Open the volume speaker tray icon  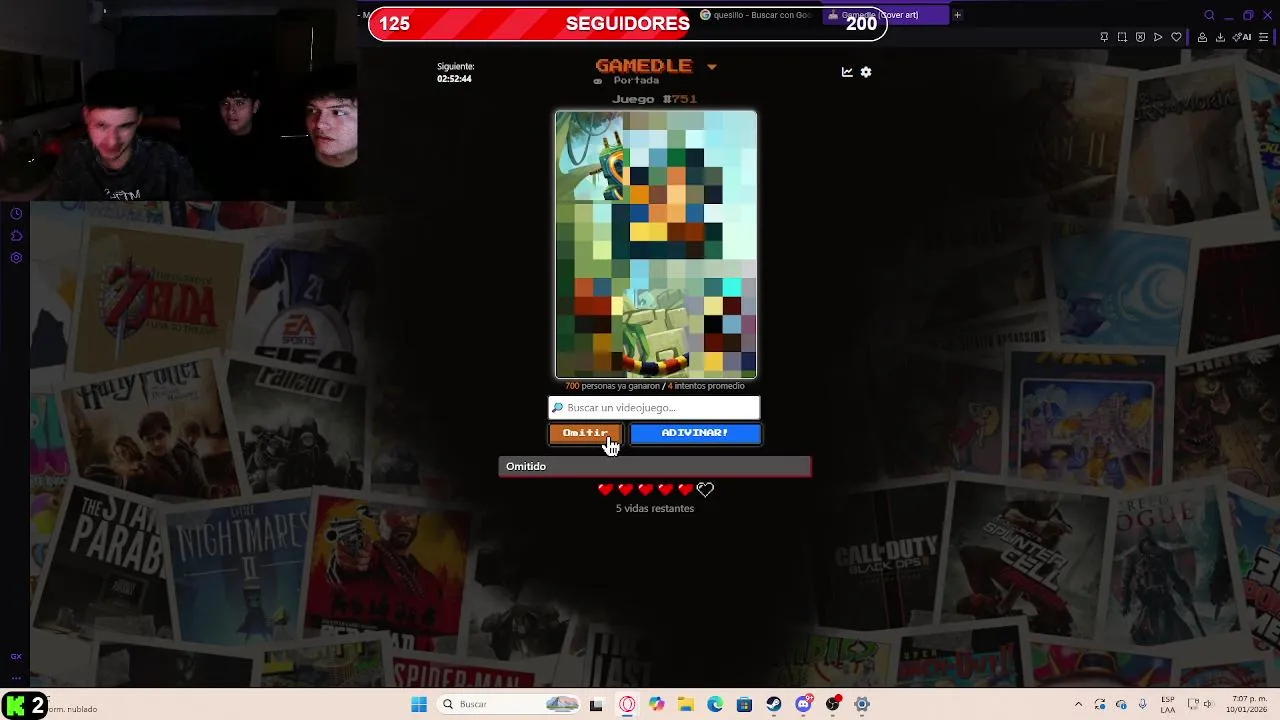tap(1208, 704)
